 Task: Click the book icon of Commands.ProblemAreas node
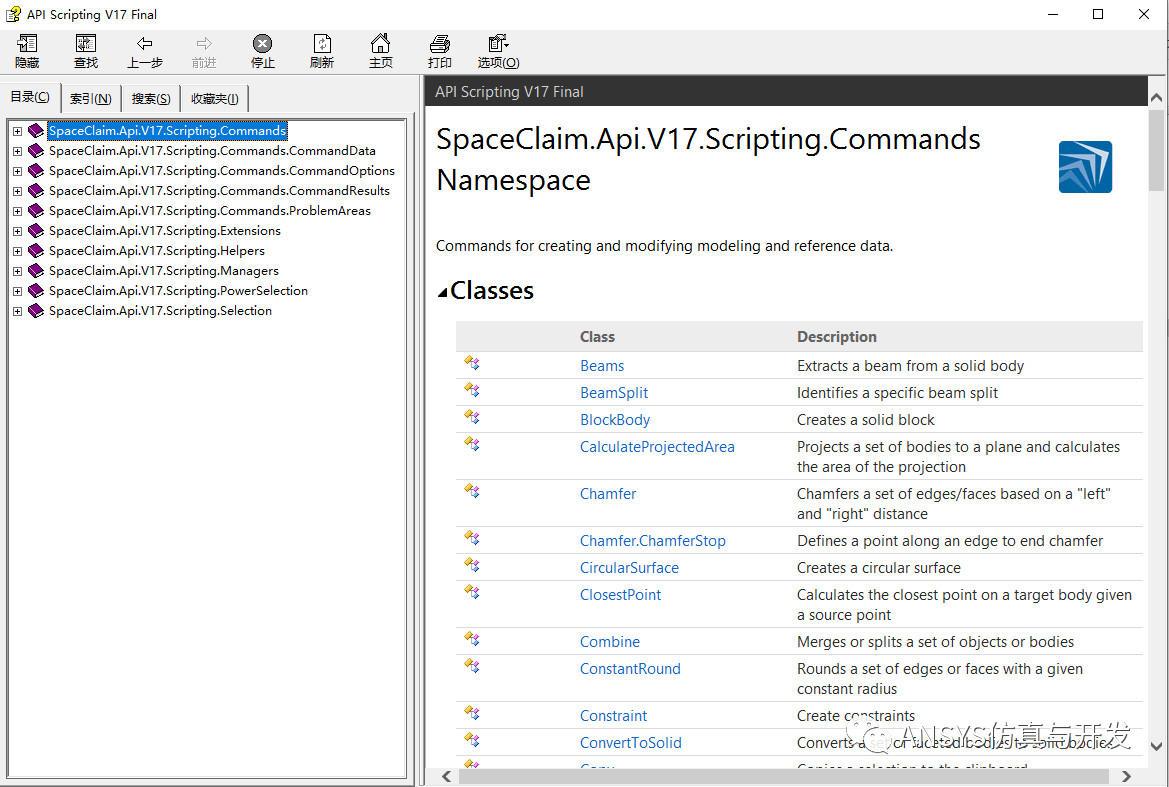click(x=36, y=211)
